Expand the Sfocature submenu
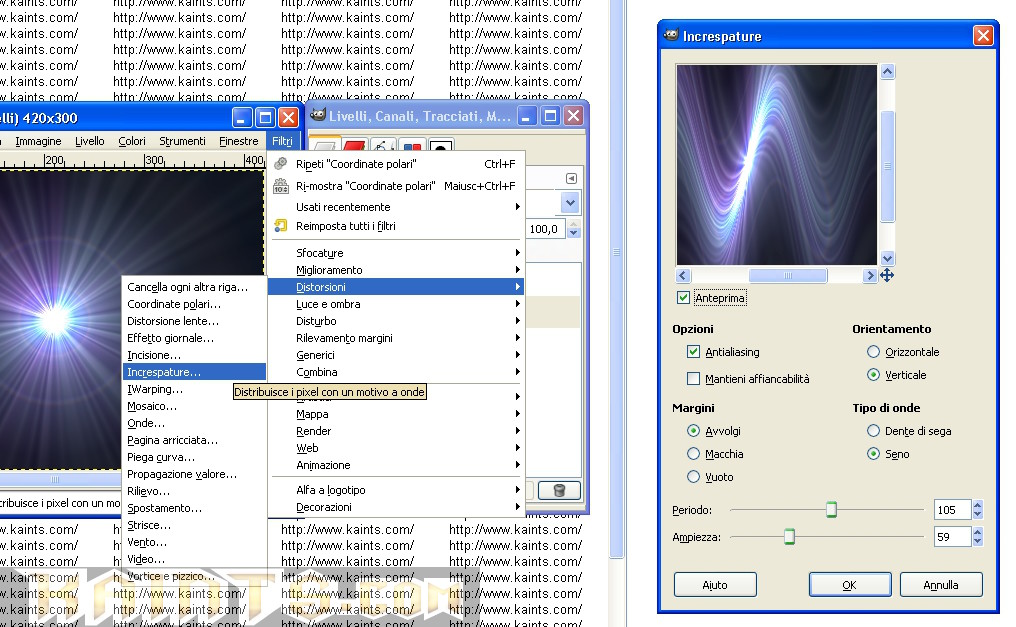The image size is (1016, 627). coord(396,253)
